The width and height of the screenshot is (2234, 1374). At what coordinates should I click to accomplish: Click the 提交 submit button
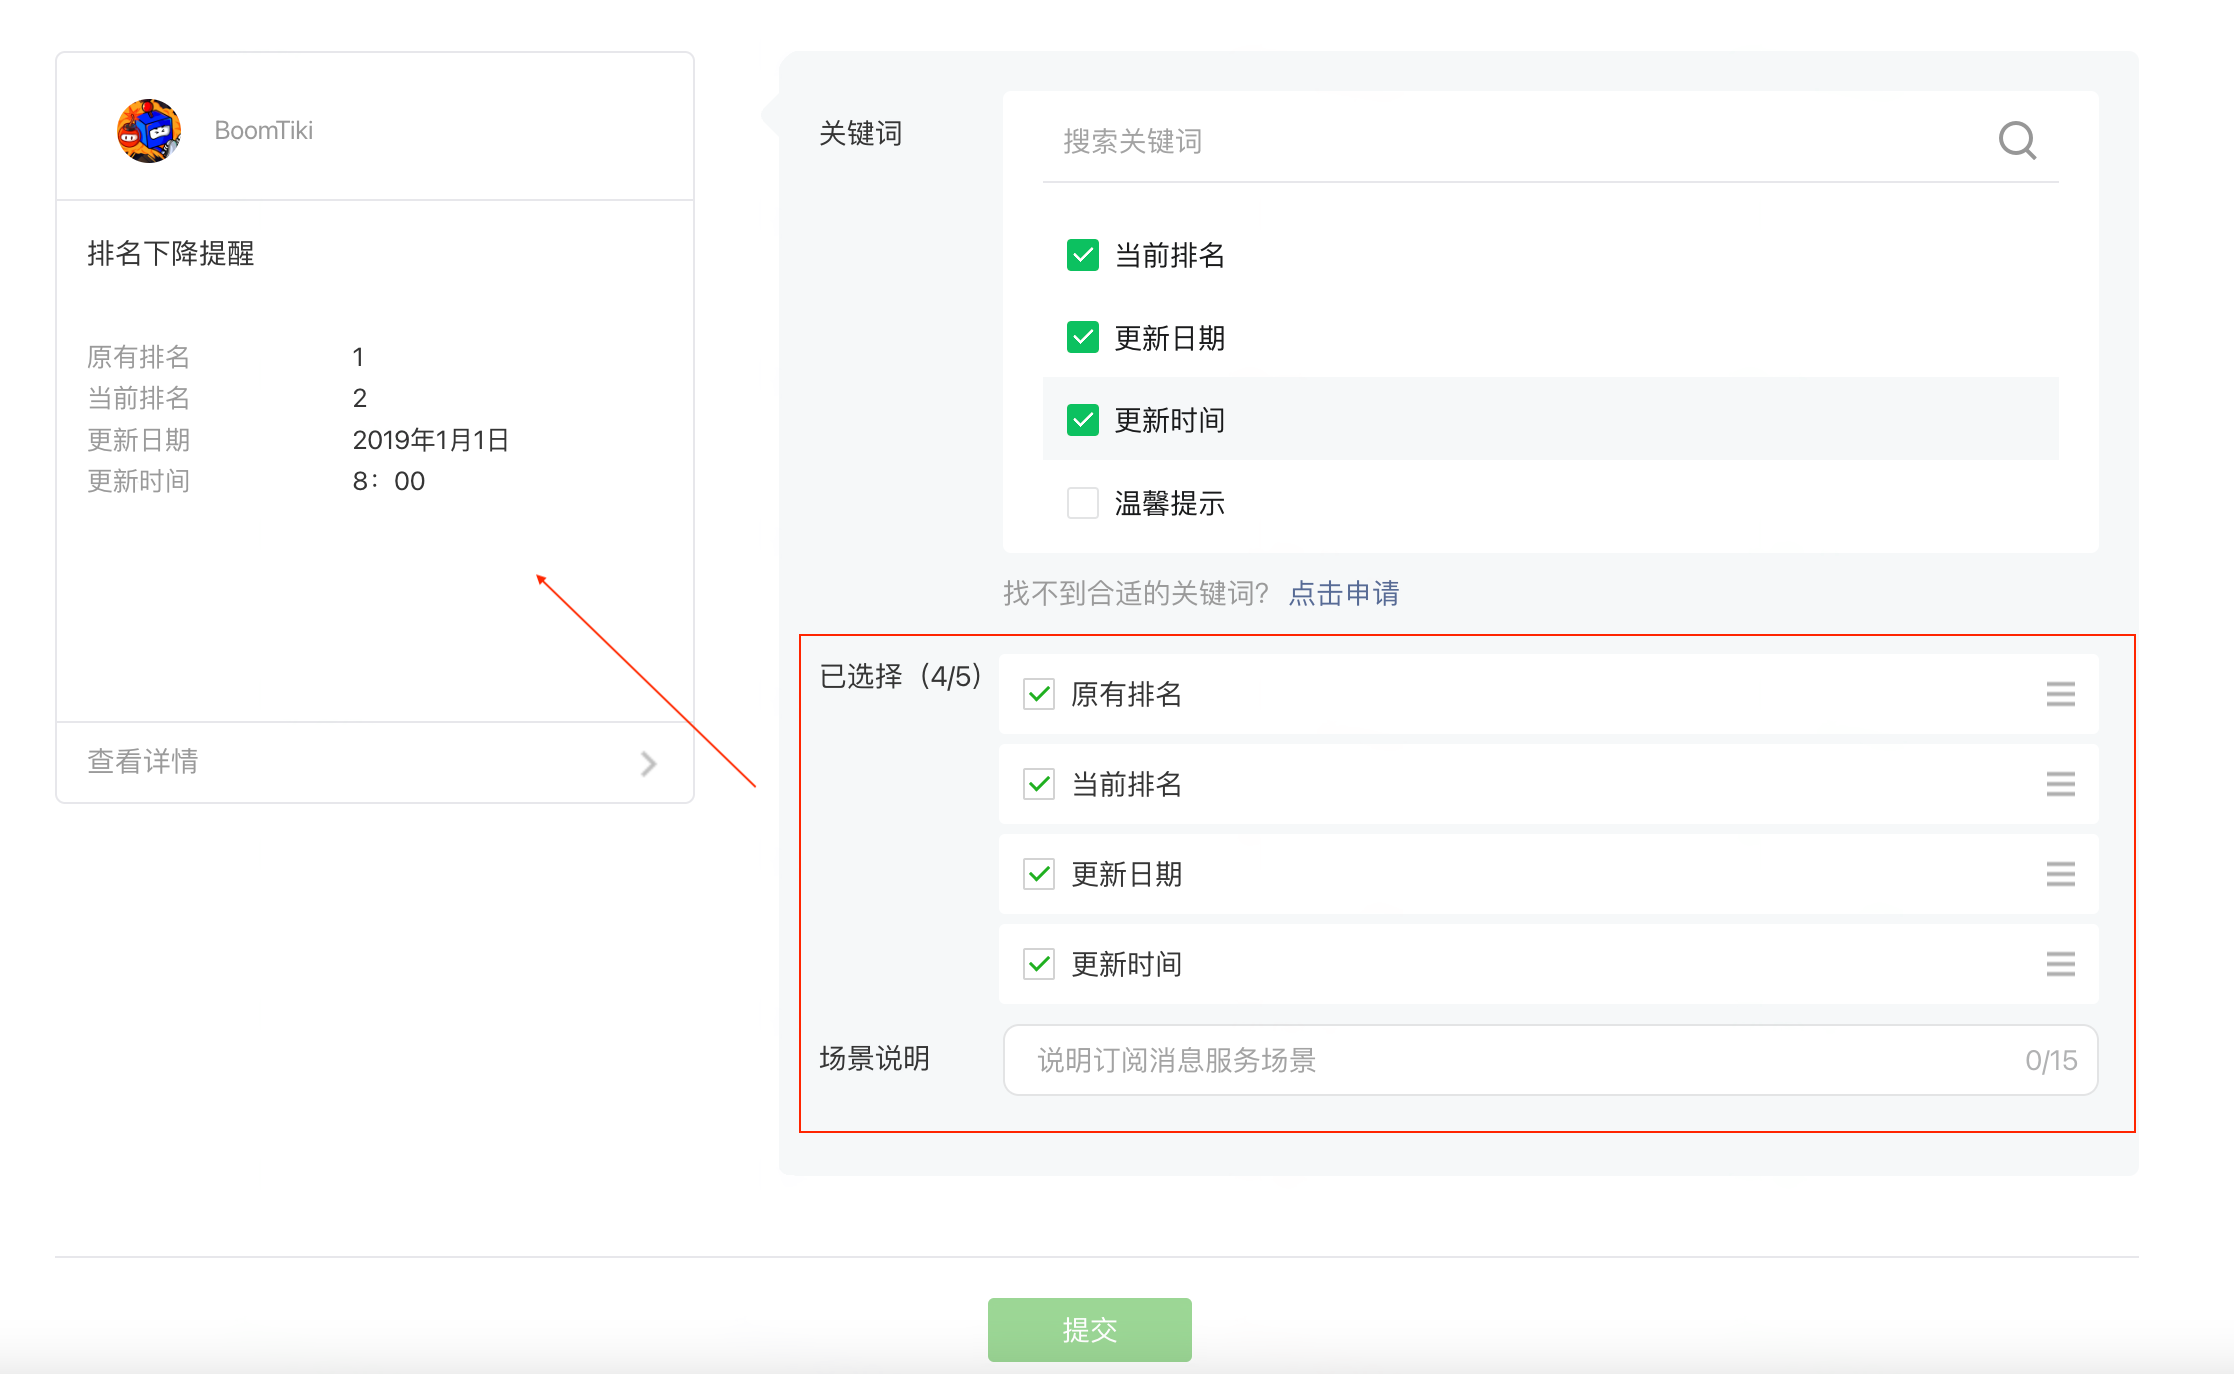1090,1330
